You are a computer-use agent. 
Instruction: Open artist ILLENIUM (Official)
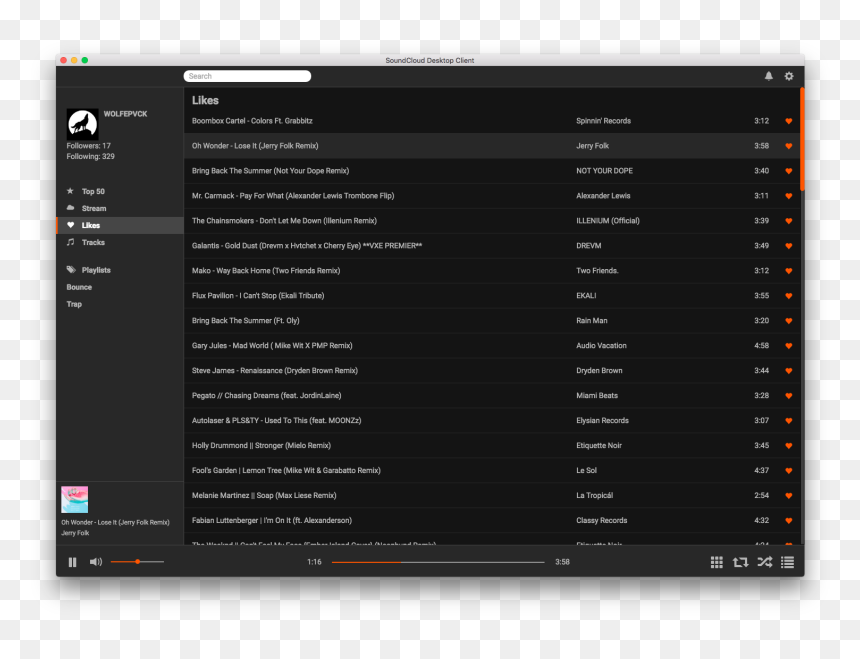pyautogui.click(x=608, y=220)
